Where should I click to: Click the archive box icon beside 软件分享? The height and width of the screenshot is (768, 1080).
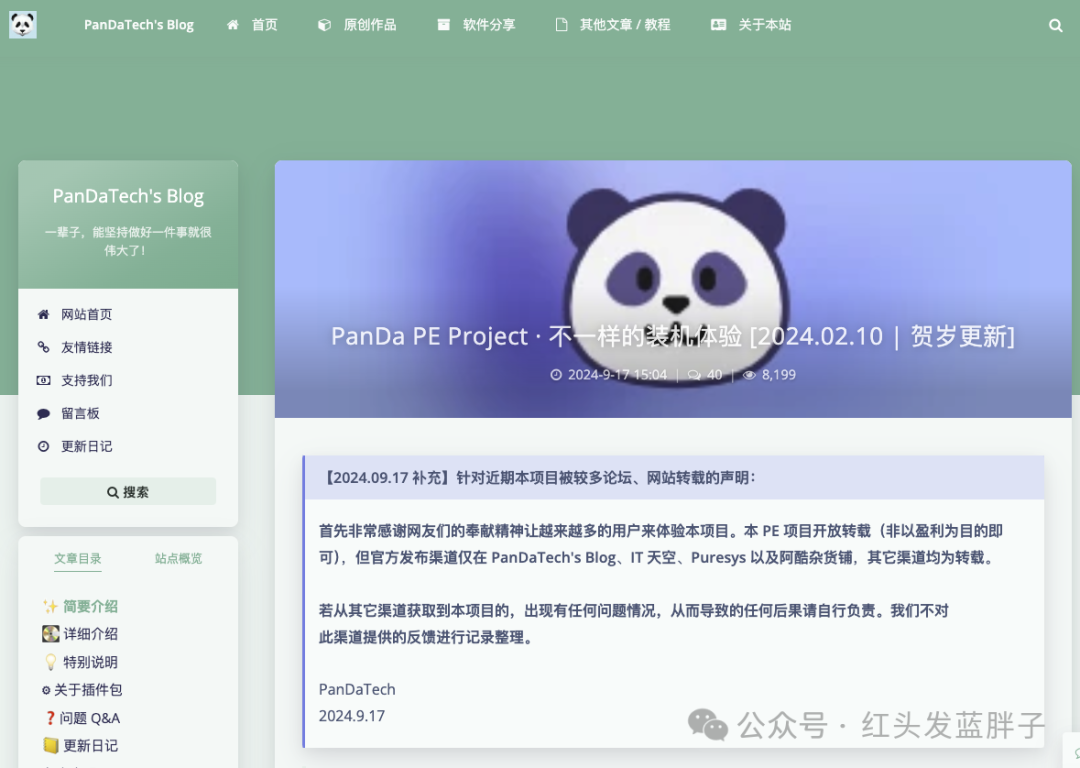click(x=444, y=25)
